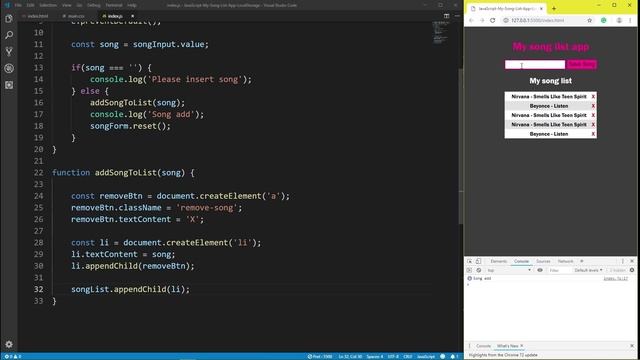The image size is (640, 360).
Task: Click the pink Add Song button
Action: 582,64
